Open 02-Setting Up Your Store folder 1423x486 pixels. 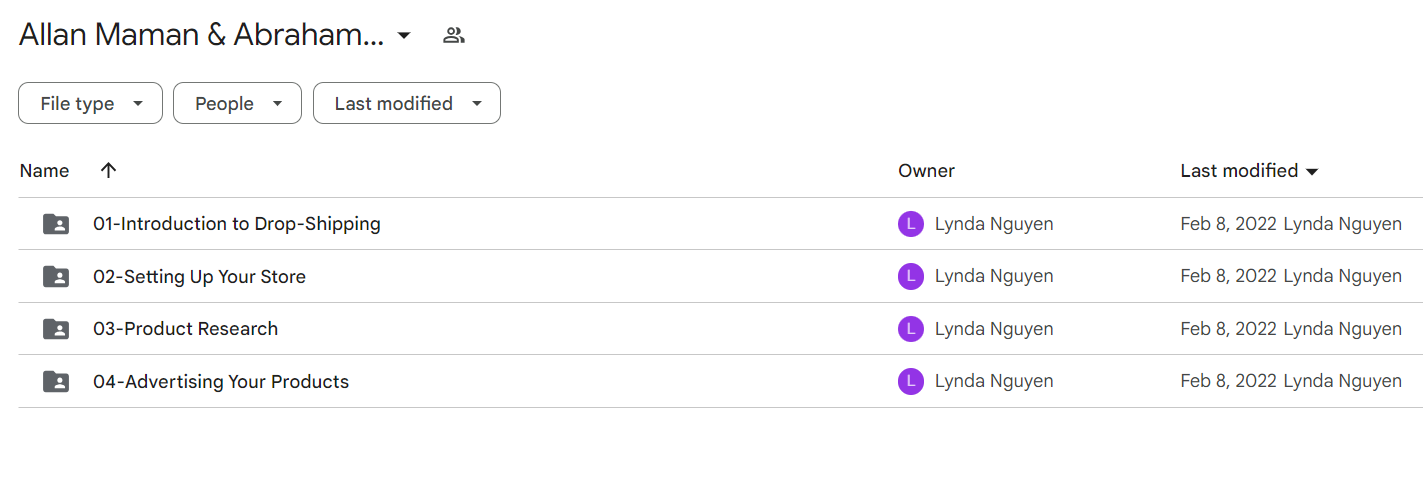(x=199, y=277)
